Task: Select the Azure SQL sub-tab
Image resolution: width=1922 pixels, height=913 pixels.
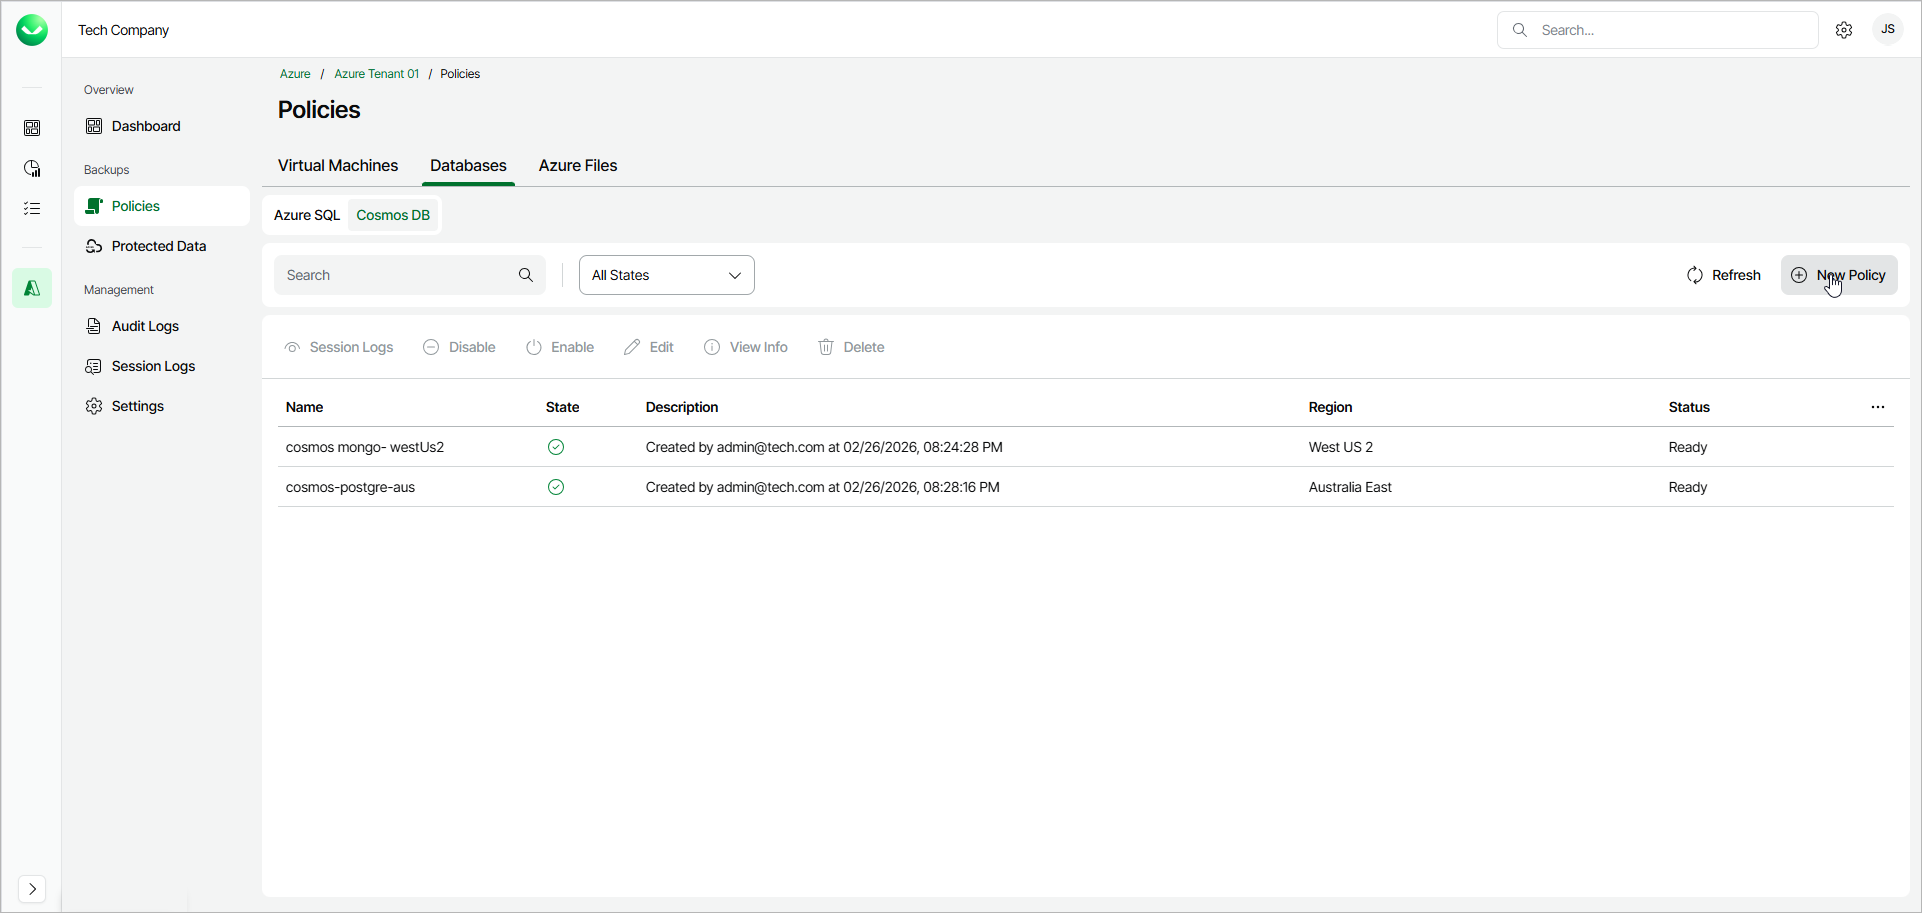Action: 307,215
